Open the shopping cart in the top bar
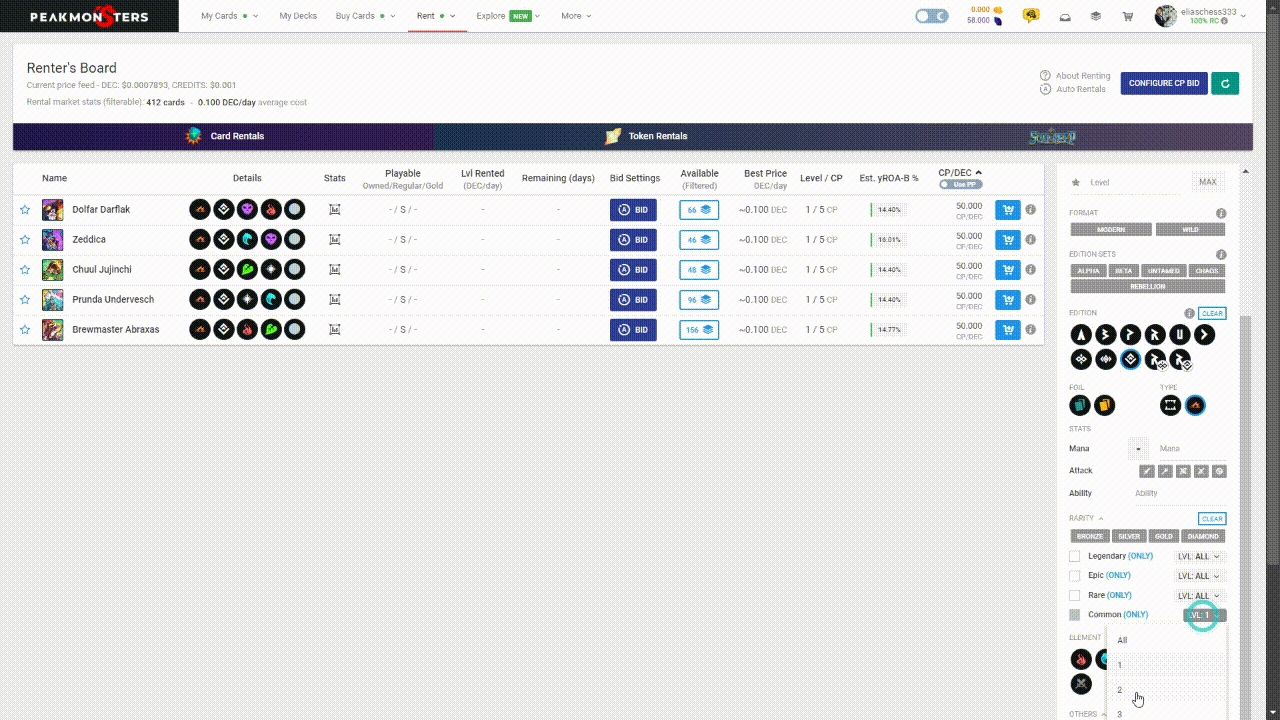Screen dimensions: 1280x720 [1128, 16]
